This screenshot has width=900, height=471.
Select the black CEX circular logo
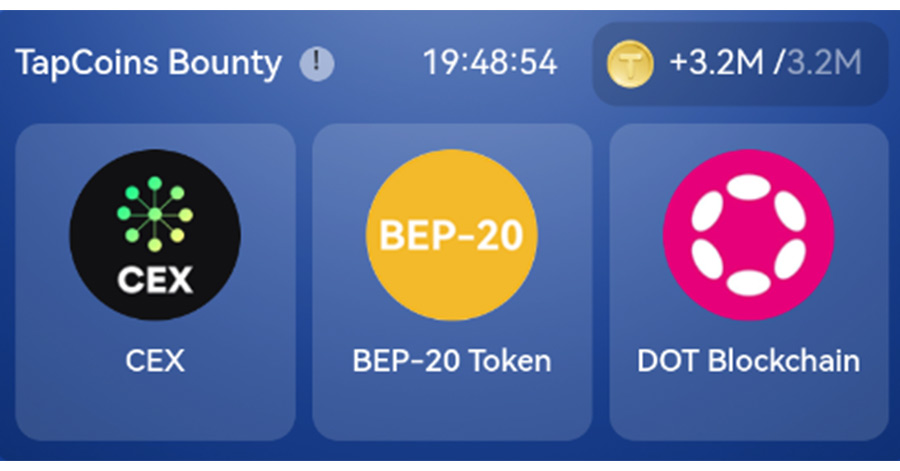155,235
